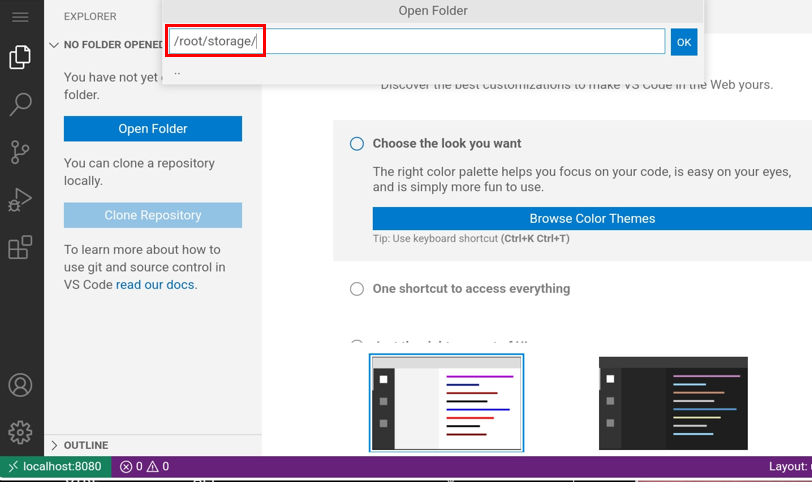This screenshot has height=482, width=812.
Task: Click the Clone Repository button
Action: tap(153, 215)
